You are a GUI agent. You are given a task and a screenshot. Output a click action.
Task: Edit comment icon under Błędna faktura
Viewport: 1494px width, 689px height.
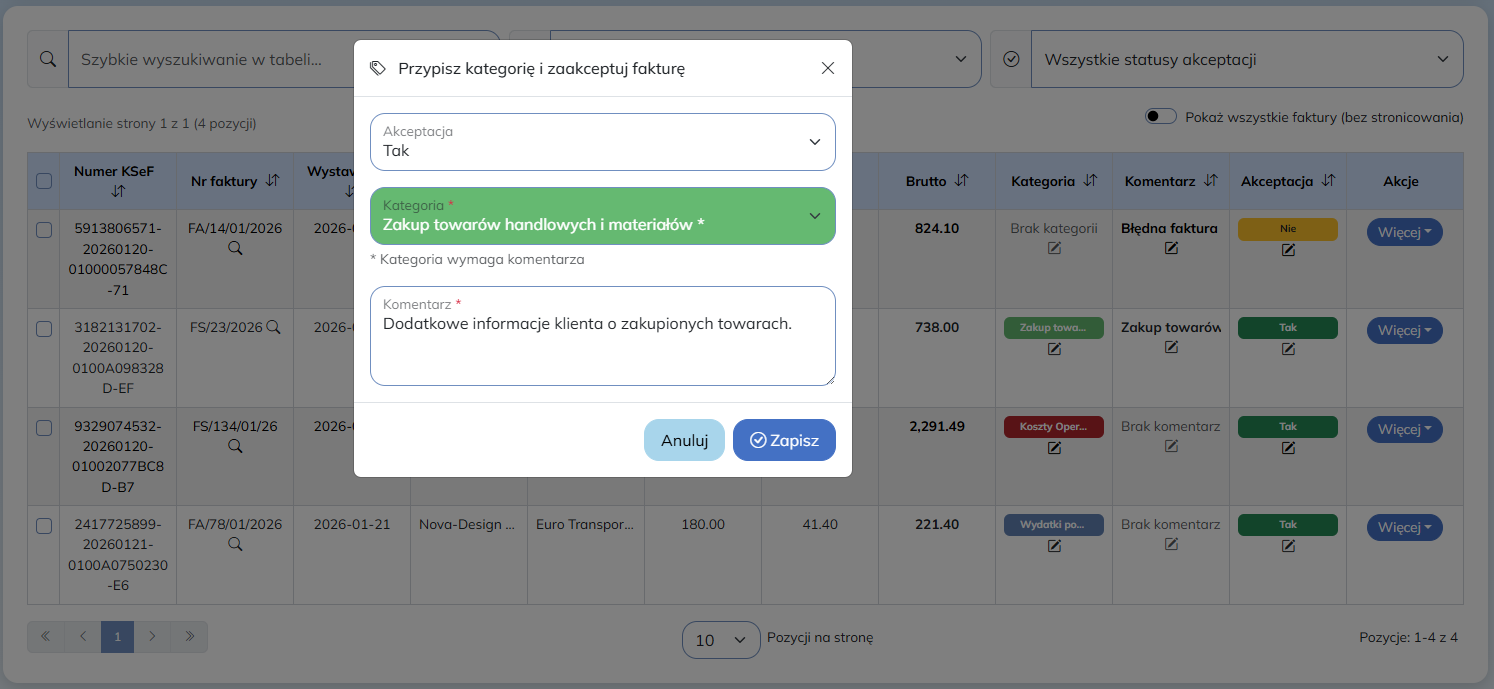point(1171,249)
